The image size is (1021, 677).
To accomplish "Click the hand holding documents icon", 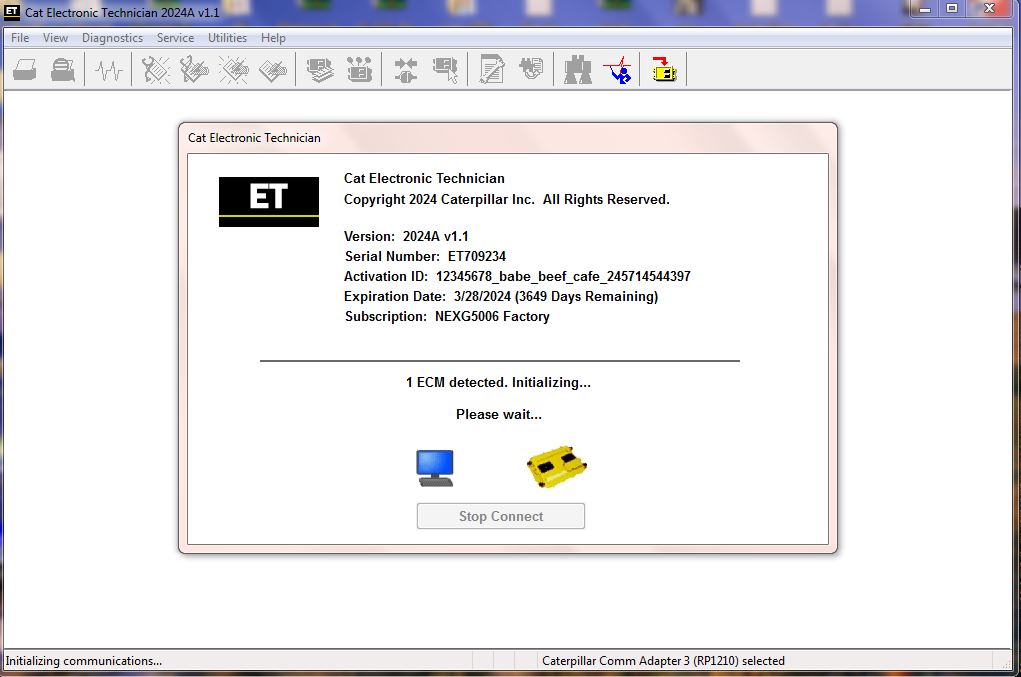I will [531, 68].
